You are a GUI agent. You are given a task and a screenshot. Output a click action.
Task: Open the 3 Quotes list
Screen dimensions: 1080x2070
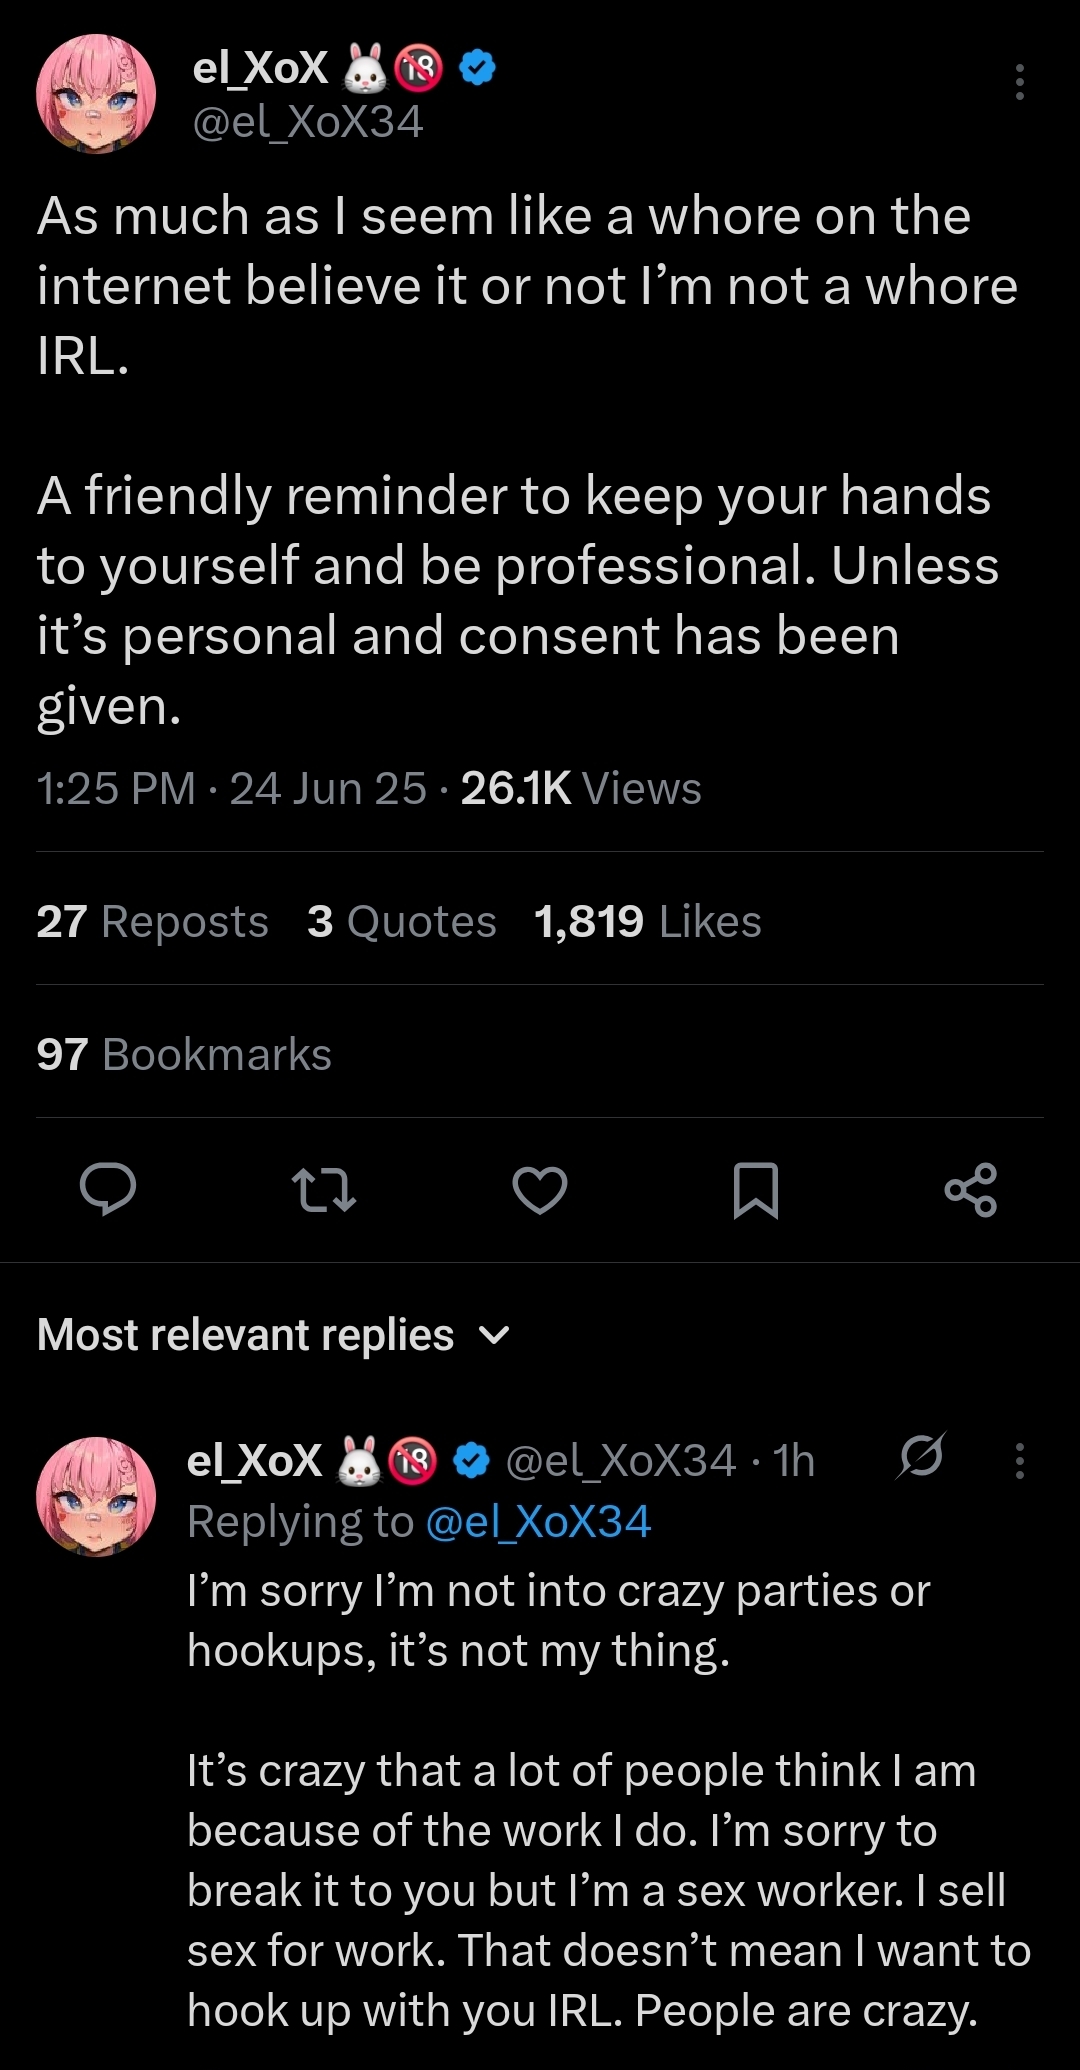click(401, 921)
